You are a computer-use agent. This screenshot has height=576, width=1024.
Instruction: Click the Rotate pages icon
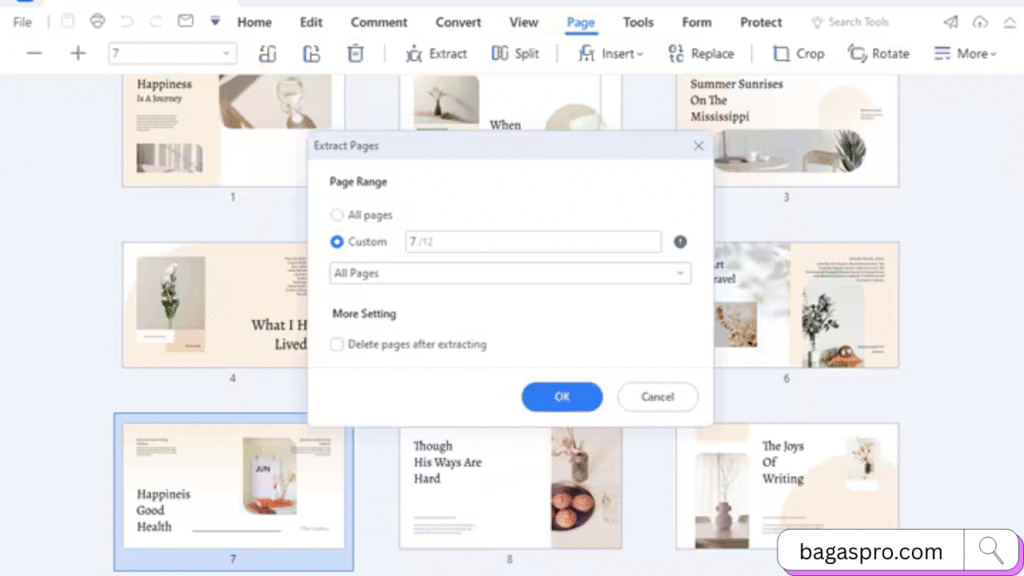(x=857, y=54)
